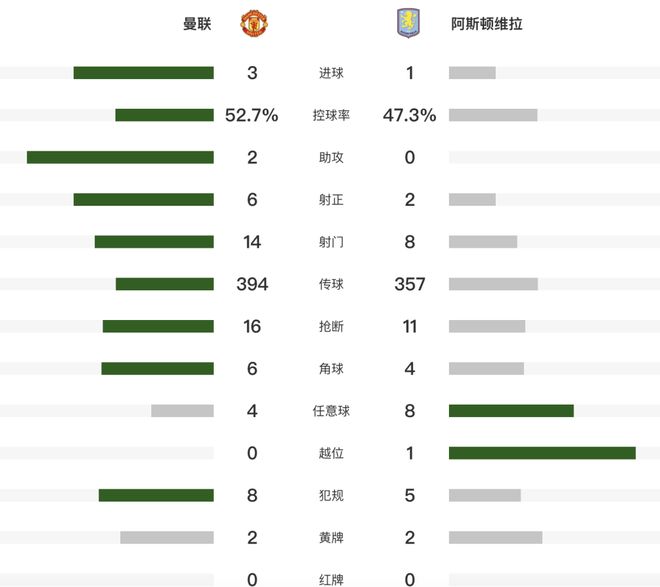Select the 阿斯顿维拉 team name
Image resolution: width=660 pixels, height=587 pixels.
coord(487,24)
